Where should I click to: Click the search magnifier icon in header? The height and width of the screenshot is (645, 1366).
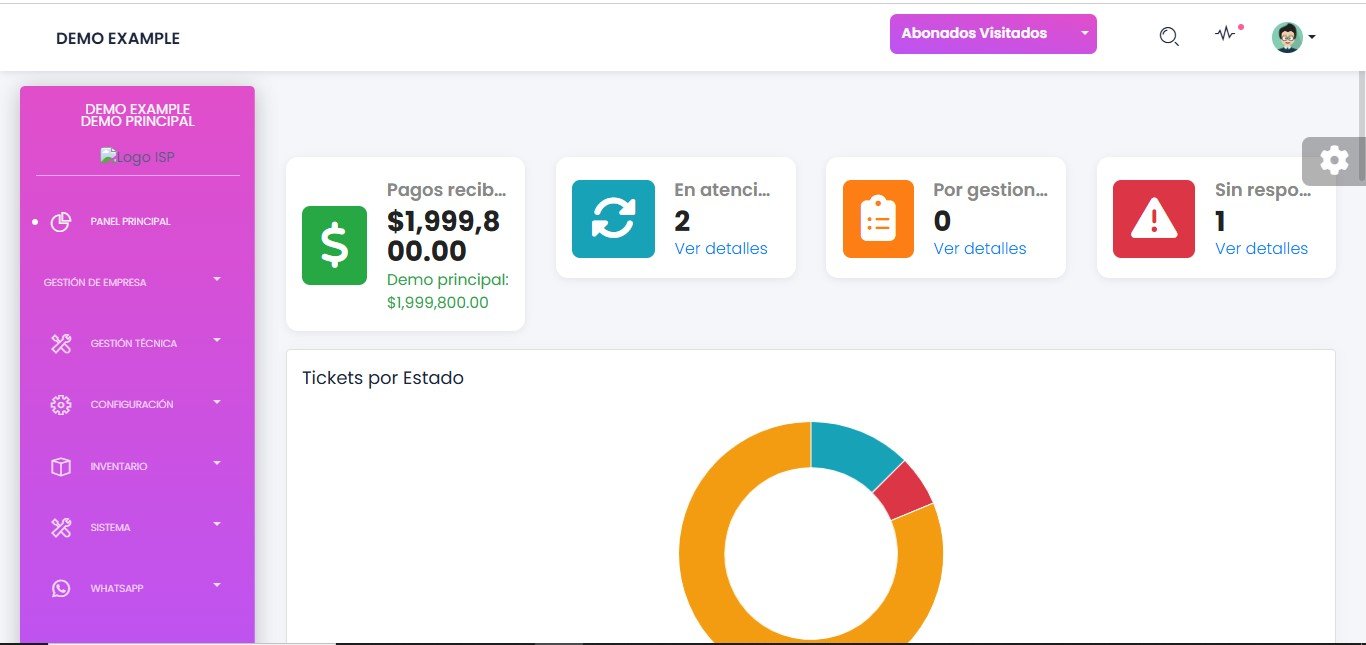click(x=1168, y=37)
